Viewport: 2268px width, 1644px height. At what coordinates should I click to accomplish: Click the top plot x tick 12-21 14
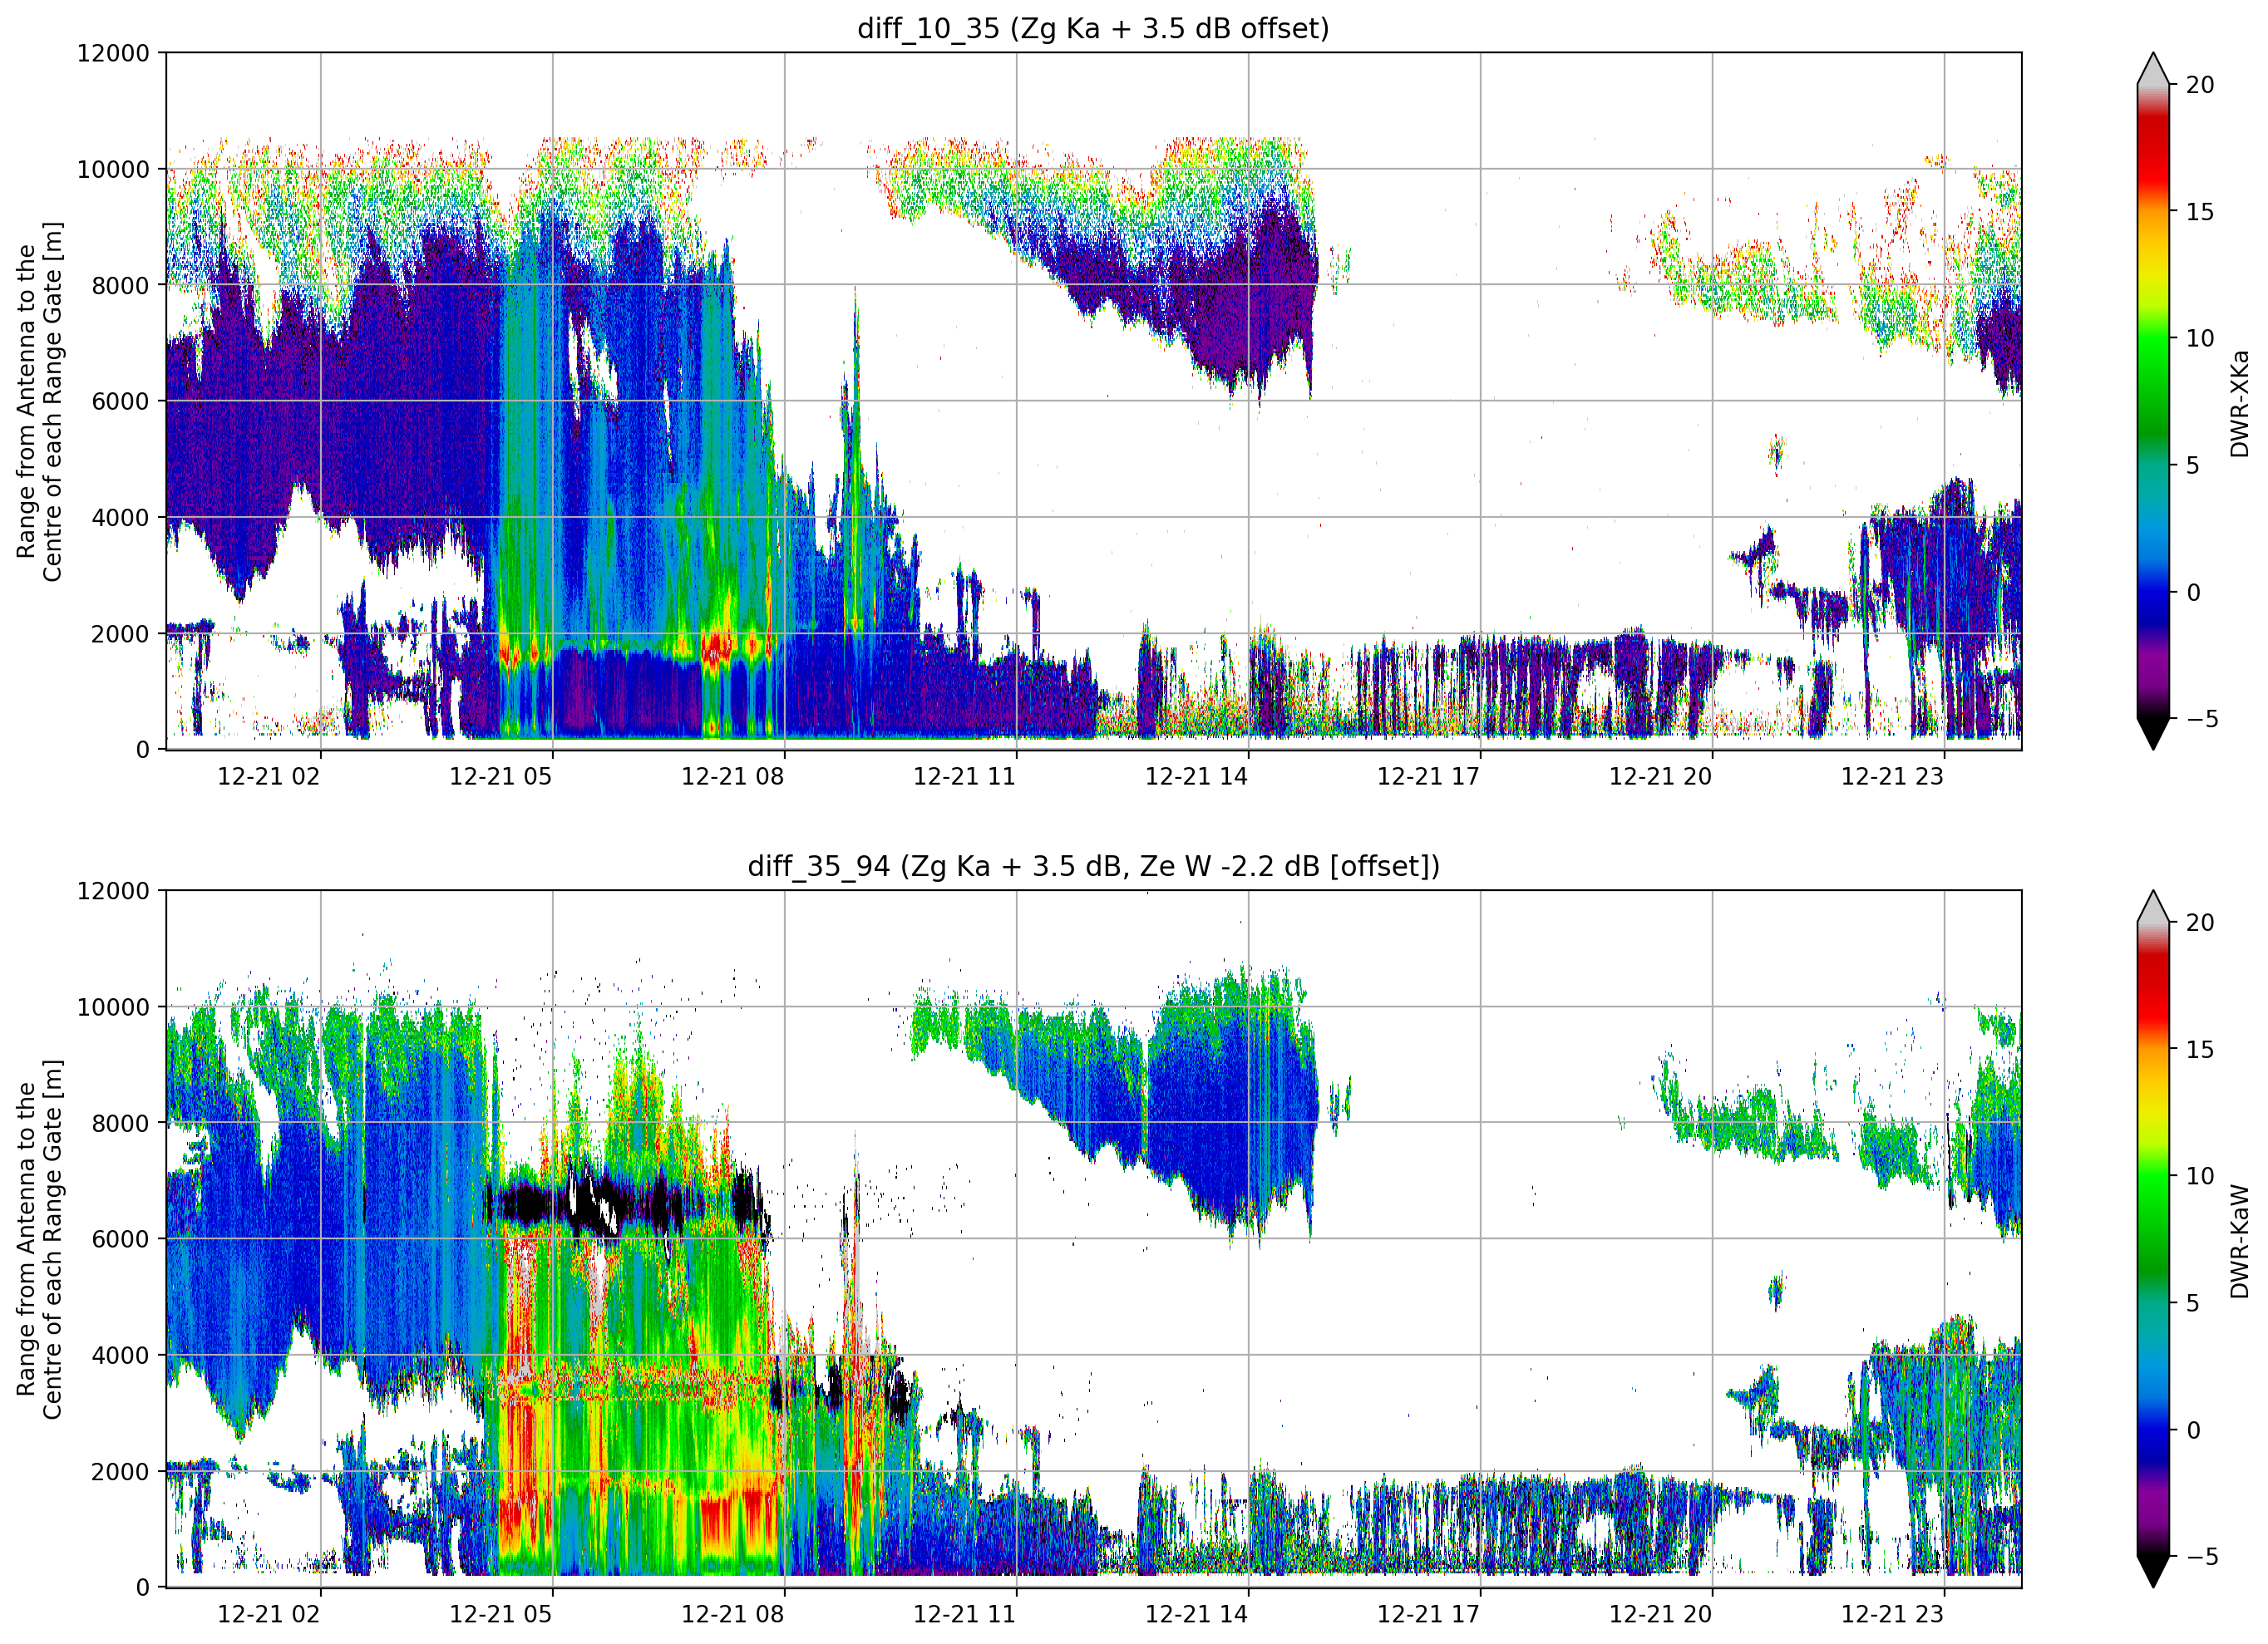click(1197, 777)
